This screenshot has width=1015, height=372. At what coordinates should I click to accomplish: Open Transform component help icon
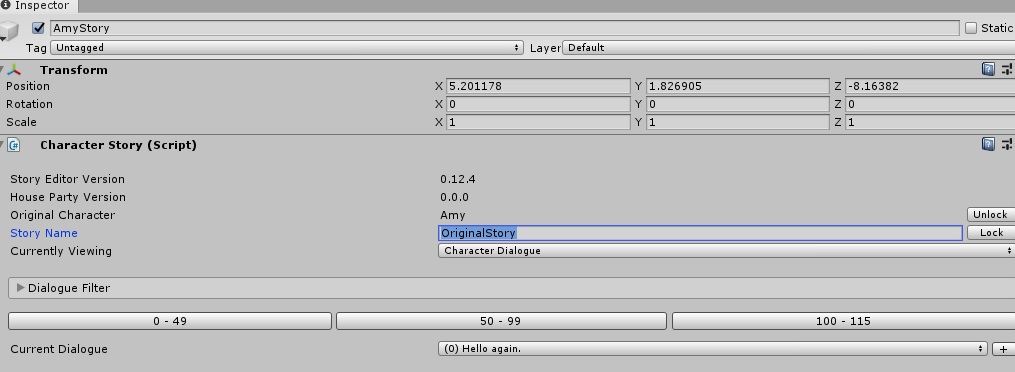[x=988, y=70]
